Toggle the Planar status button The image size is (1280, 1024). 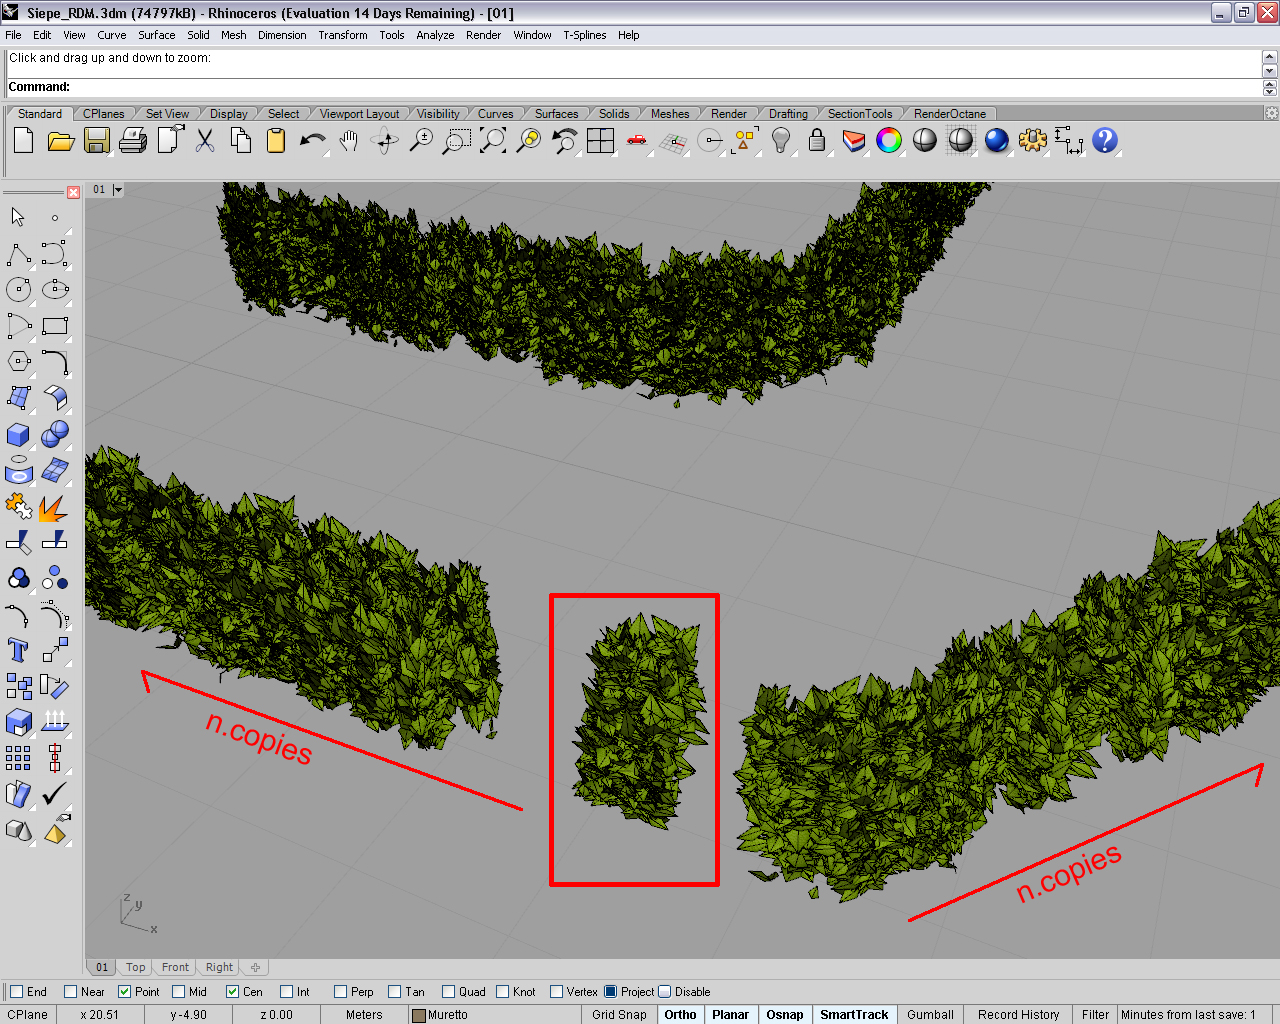pyautogui.click(x=730, y=1014)
